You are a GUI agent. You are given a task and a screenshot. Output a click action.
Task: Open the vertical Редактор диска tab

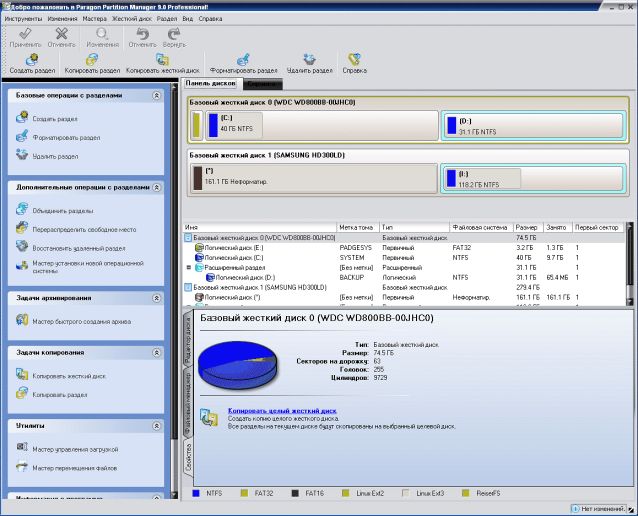[188, 340]
